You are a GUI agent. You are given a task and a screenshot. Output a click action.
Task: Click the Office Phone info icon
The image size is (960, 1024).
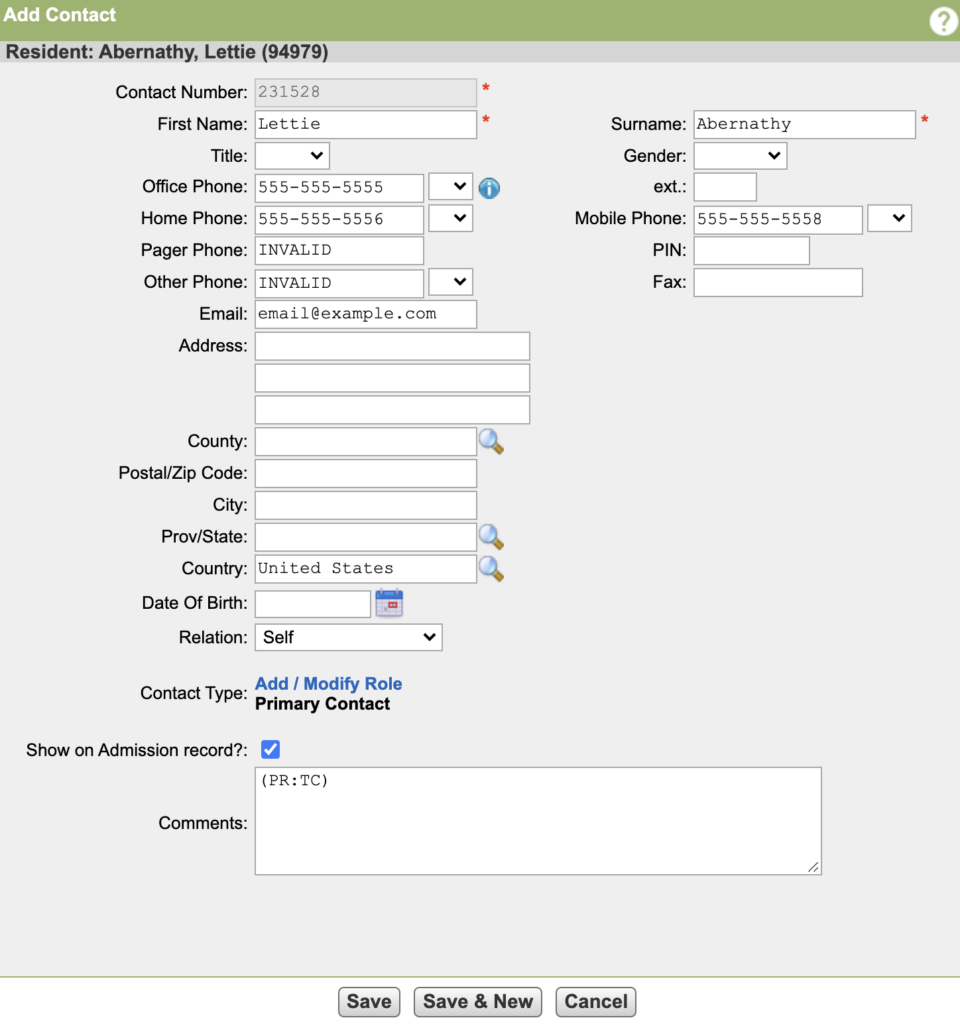tap(489, 188)
